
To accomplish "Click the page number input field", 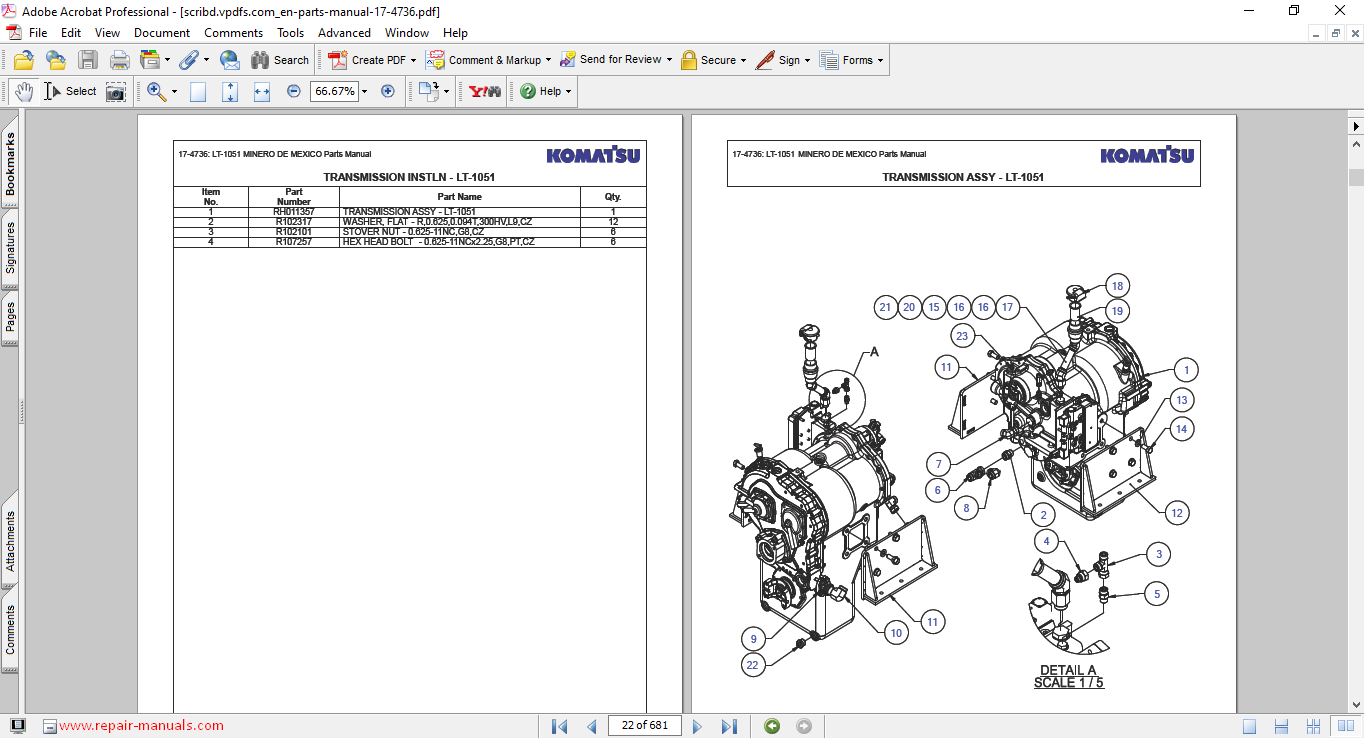I will (x=644, y=726).
